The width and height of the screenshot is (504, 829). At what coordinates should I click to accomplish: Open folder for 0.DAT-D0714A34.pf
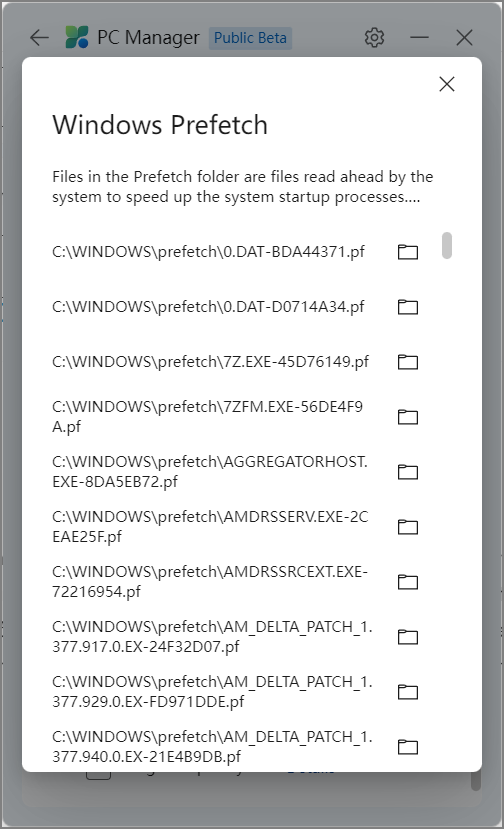click(408, 307)
